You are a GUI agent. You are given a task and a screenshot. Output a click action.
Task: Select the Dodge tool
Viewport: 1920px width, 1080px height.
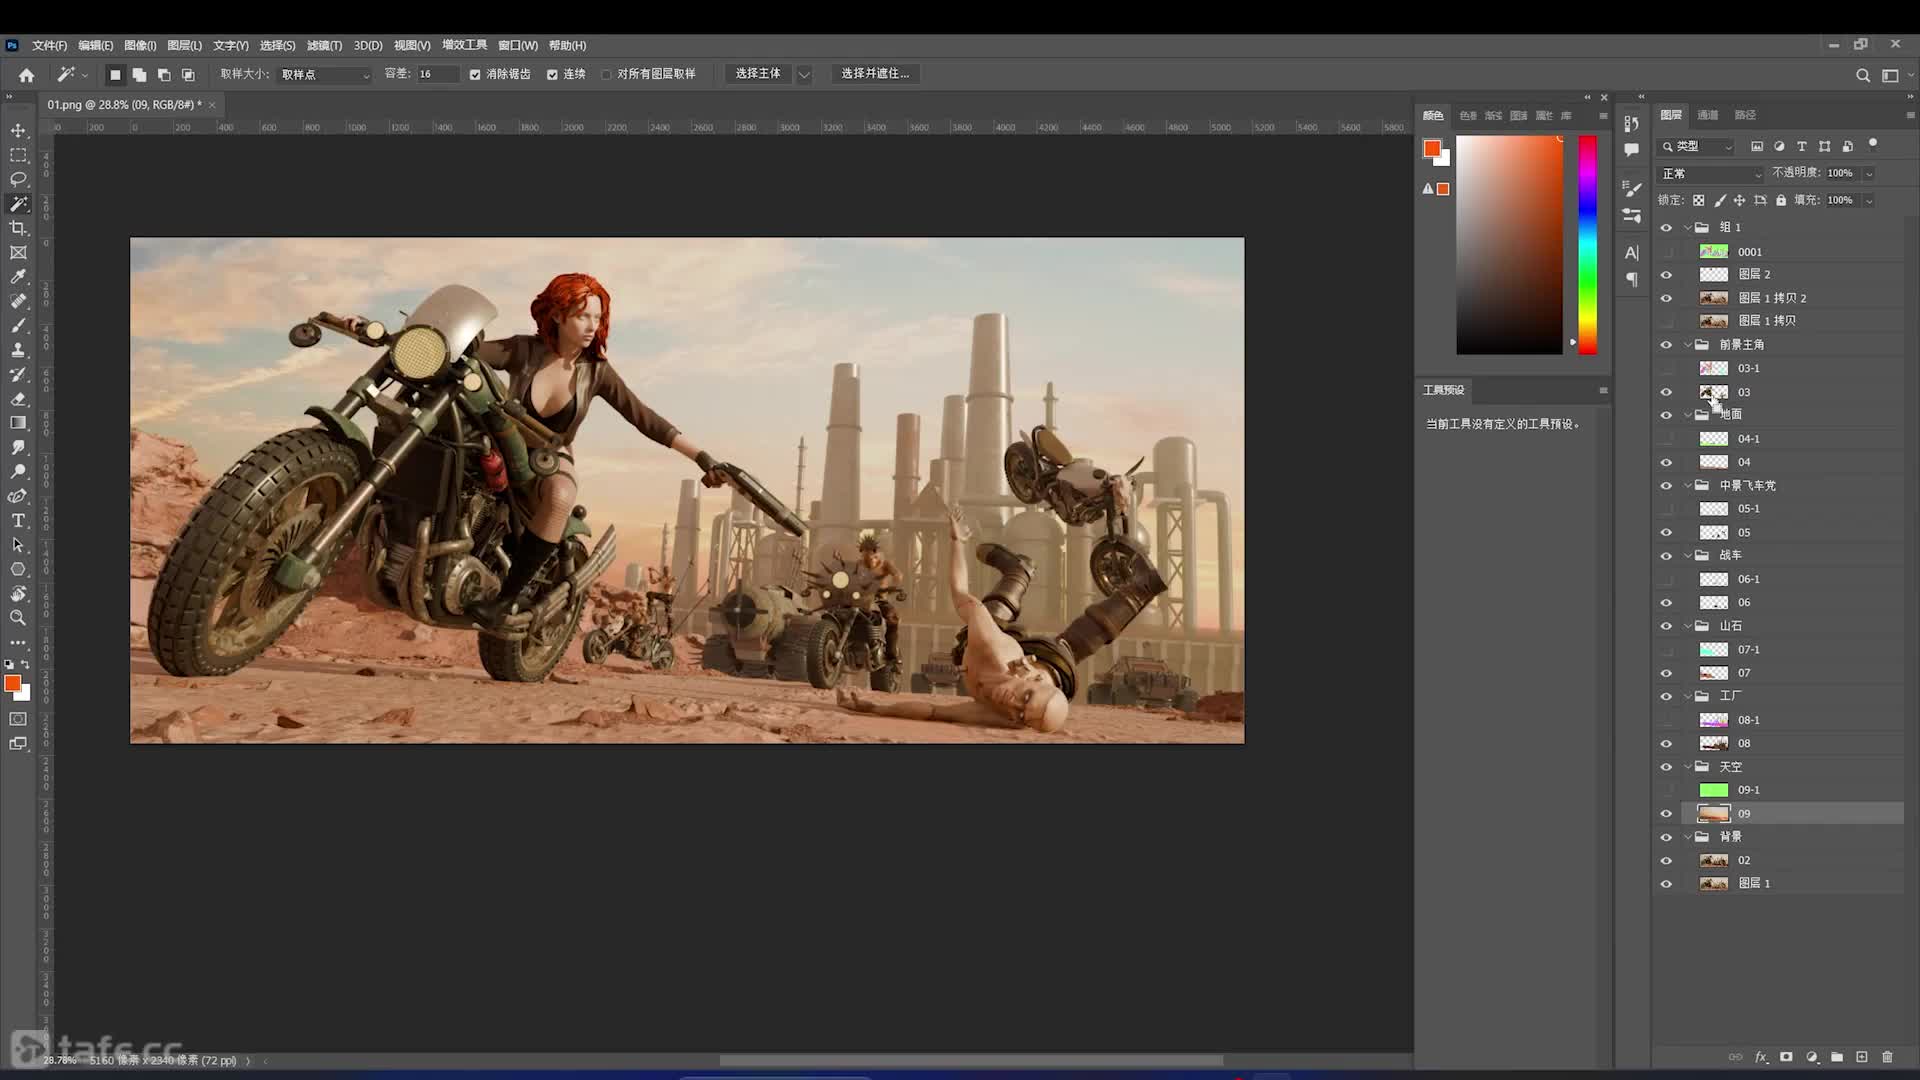point(18,472)
